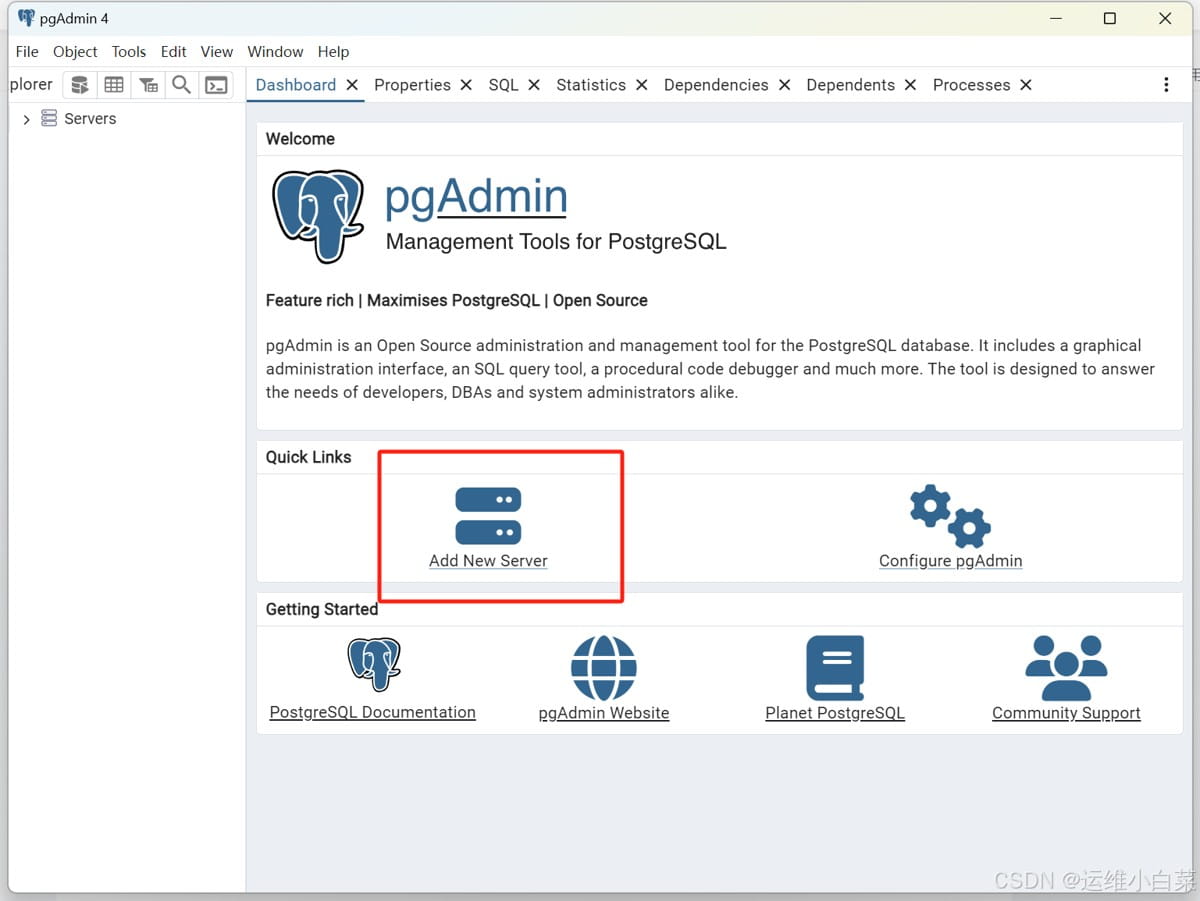Click the Configure pgAdmin gears icon
Image resolution: width=1200 pixels, height=901 pixels.
950,516
